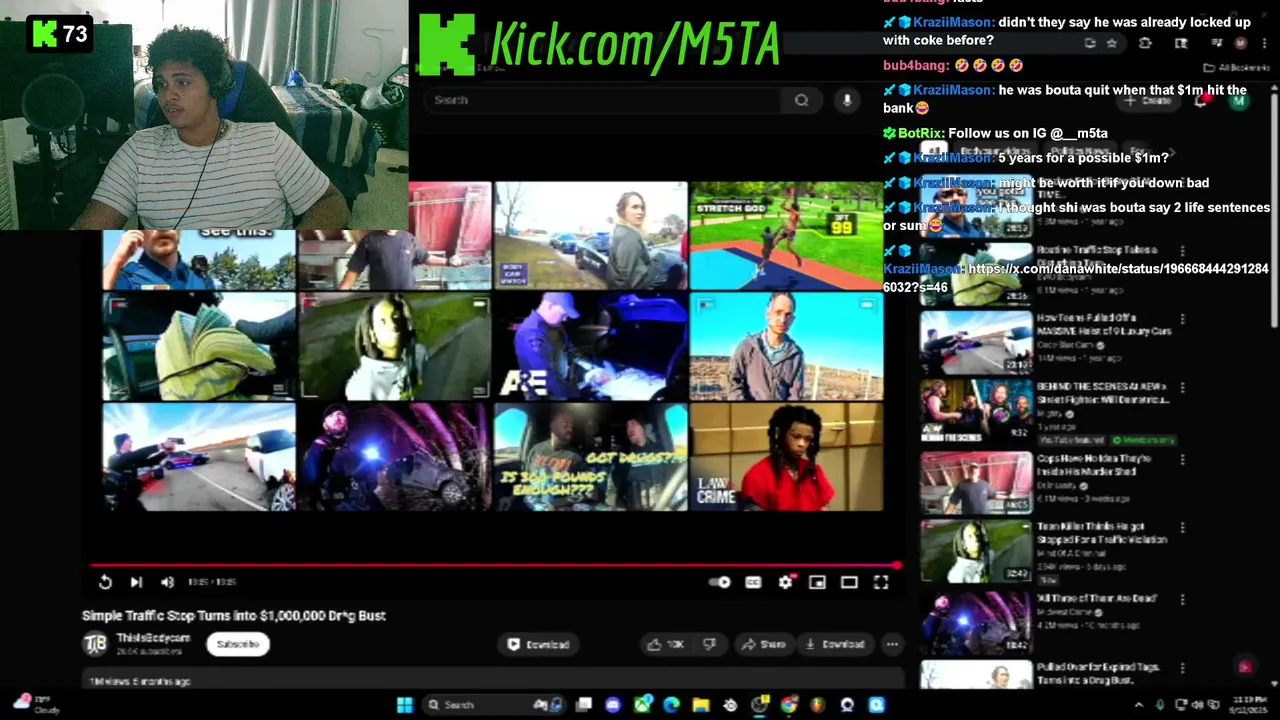1280x720 pixels.
Task: Click the ThisIsBodycam channel name
Action: click(x=153, y=638)
